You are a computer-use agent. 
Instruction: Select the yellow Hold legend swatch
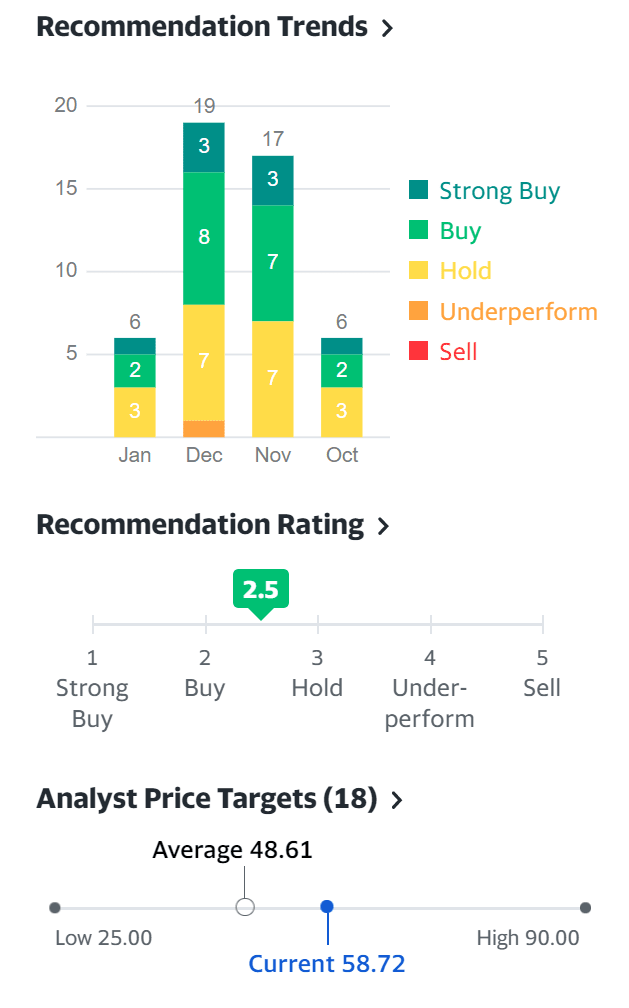[x=419, y=271]
